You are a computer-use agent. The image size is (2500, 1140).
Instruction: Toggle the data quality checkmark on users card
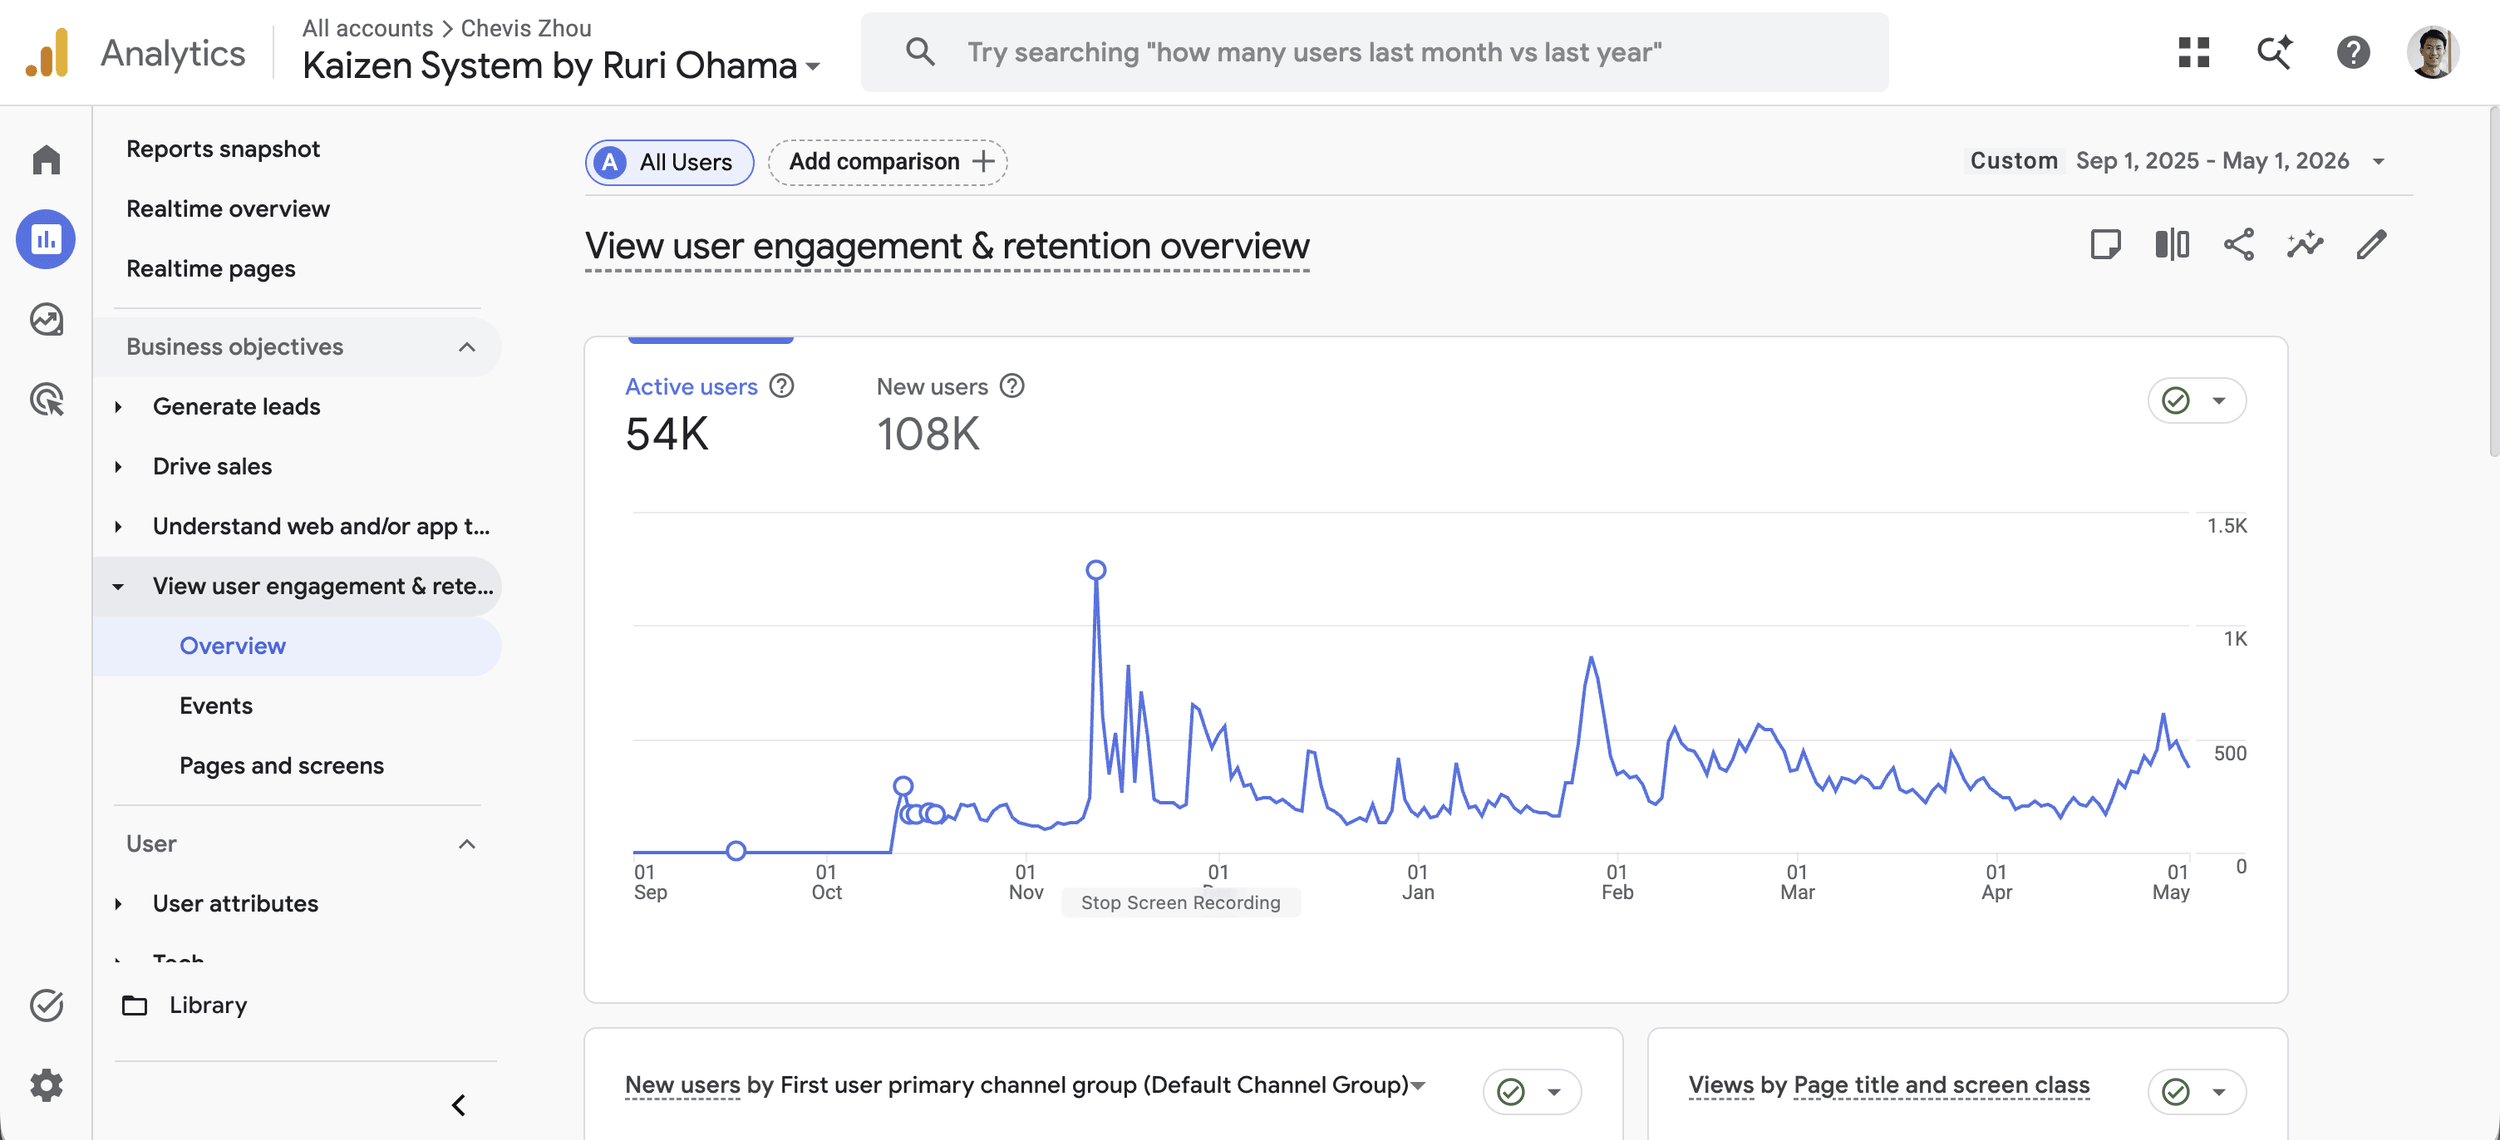point(2196,401)
